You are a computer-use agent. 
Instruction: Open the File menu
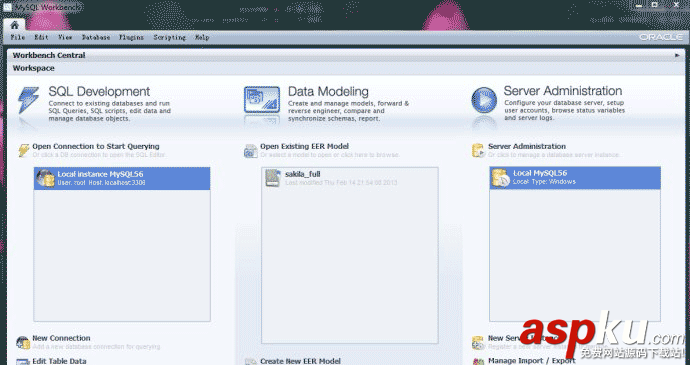pyautogui.click(x=18, y=37)
